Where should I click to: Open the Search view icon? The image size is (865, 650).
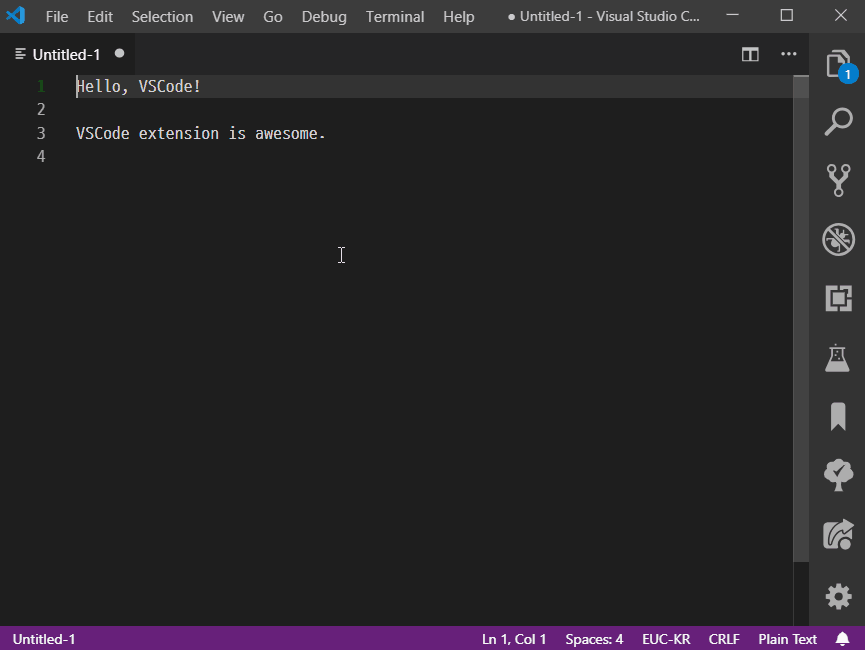tap(838, 121)
